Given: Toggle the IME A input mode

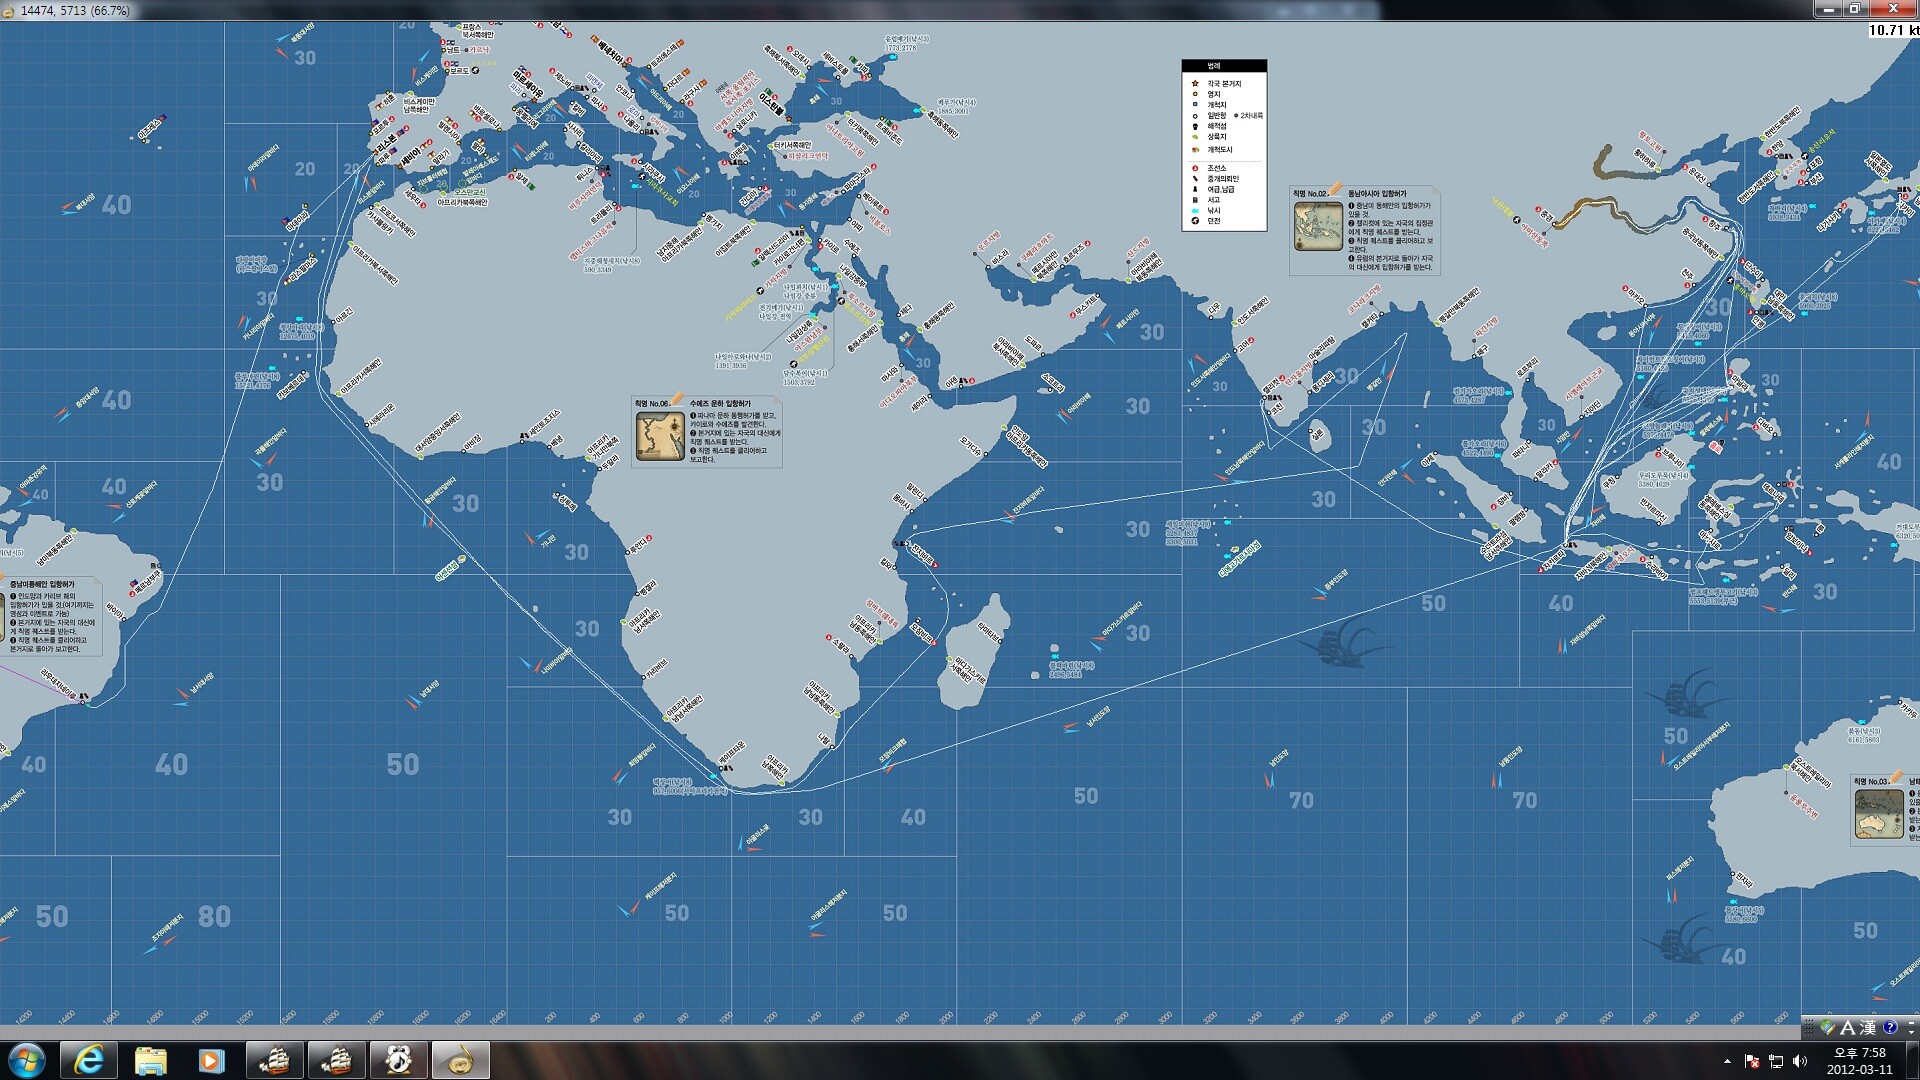Looking at the screenshot, I should coord(1847,1027).
